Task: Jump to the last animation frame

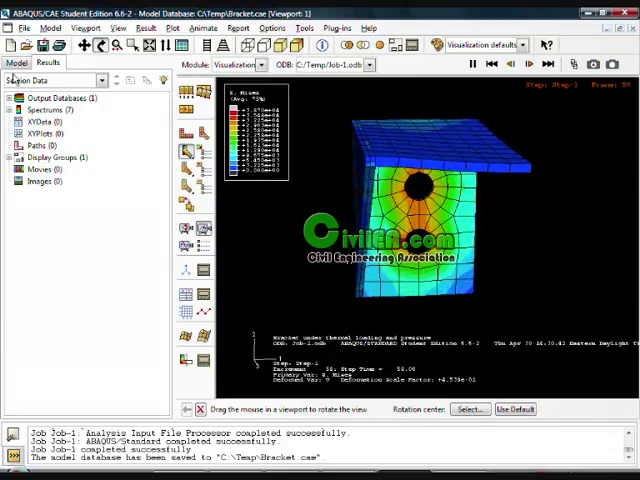Action: pos(548,64)
